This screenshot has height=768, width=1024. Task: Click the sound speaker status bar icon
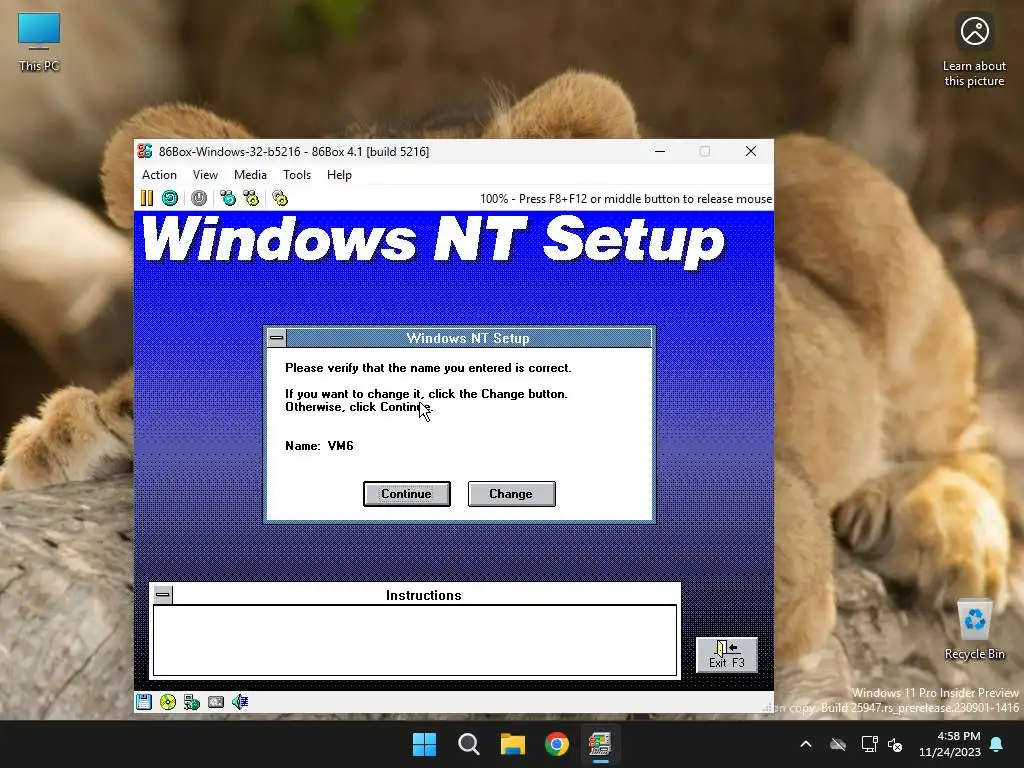tap(240, 702)
